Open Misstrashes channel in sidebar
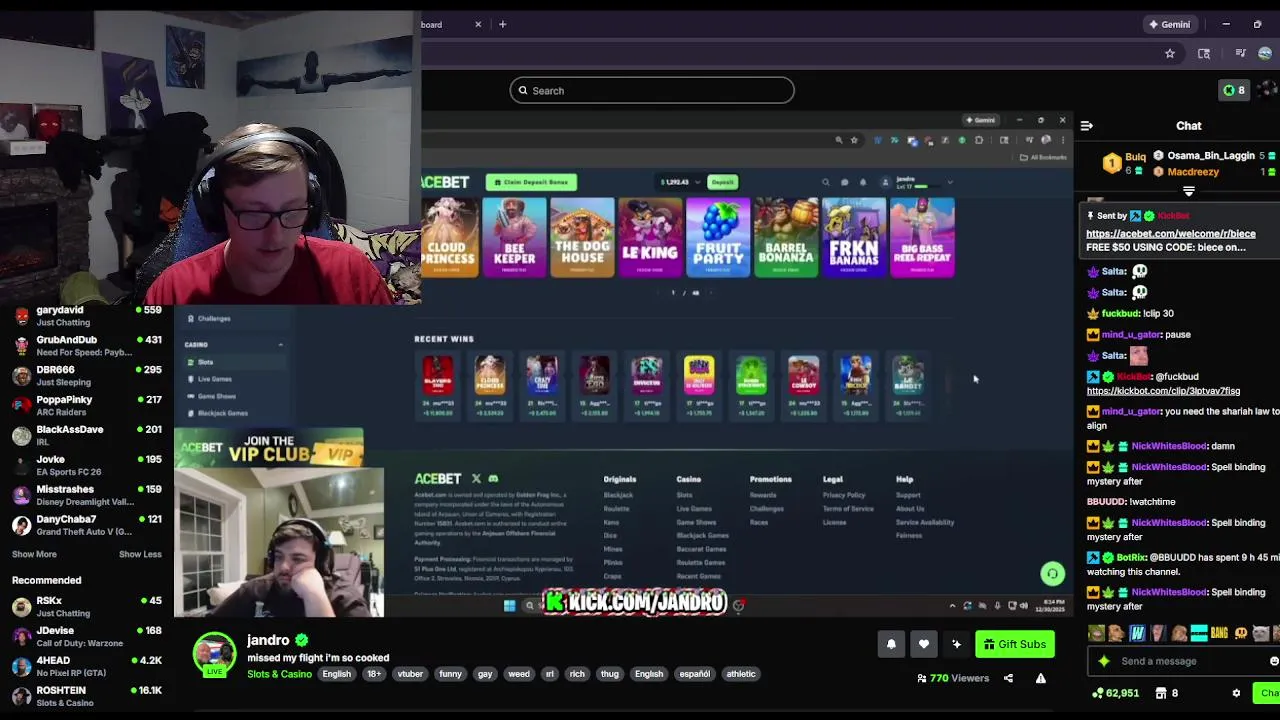 (87, 496)
